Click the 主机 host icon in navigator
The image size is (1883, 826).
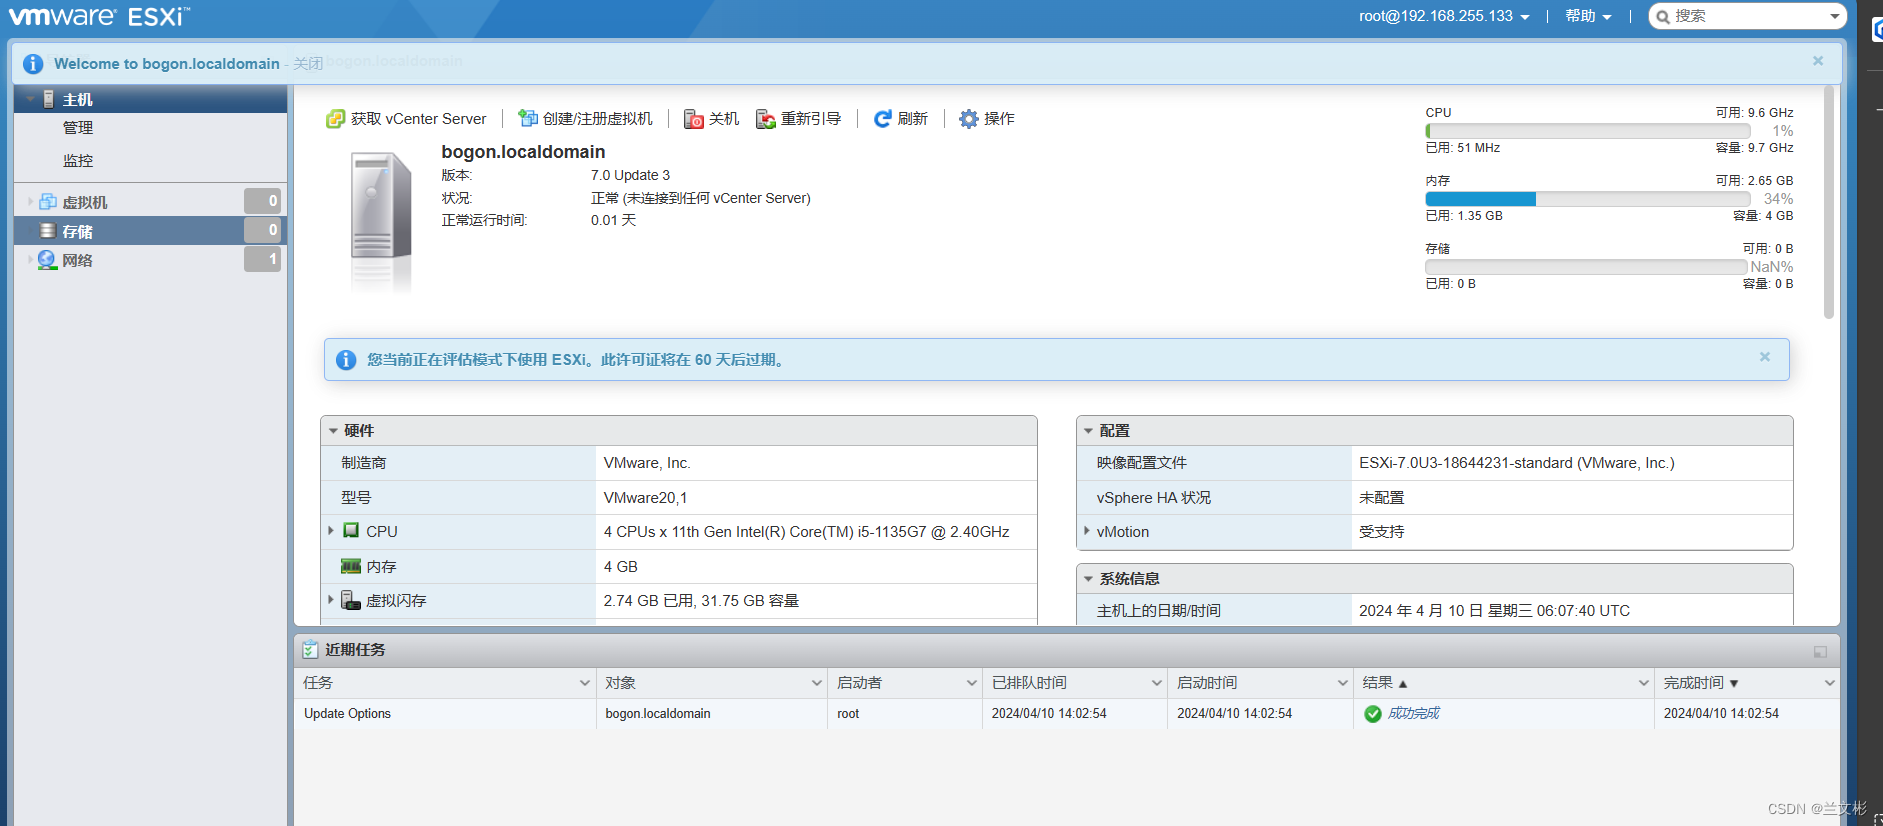48,99
